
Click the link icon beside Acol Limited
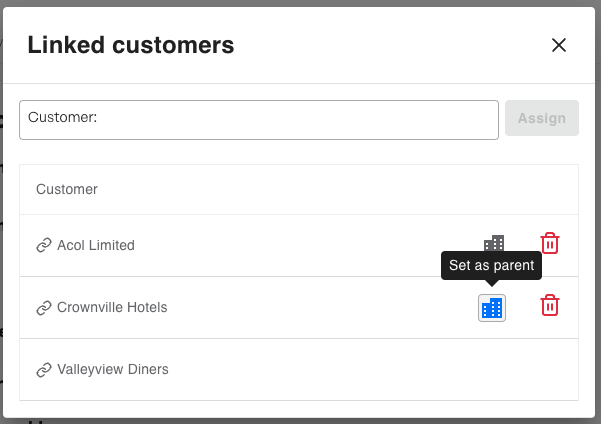click(x=43, y=246)
